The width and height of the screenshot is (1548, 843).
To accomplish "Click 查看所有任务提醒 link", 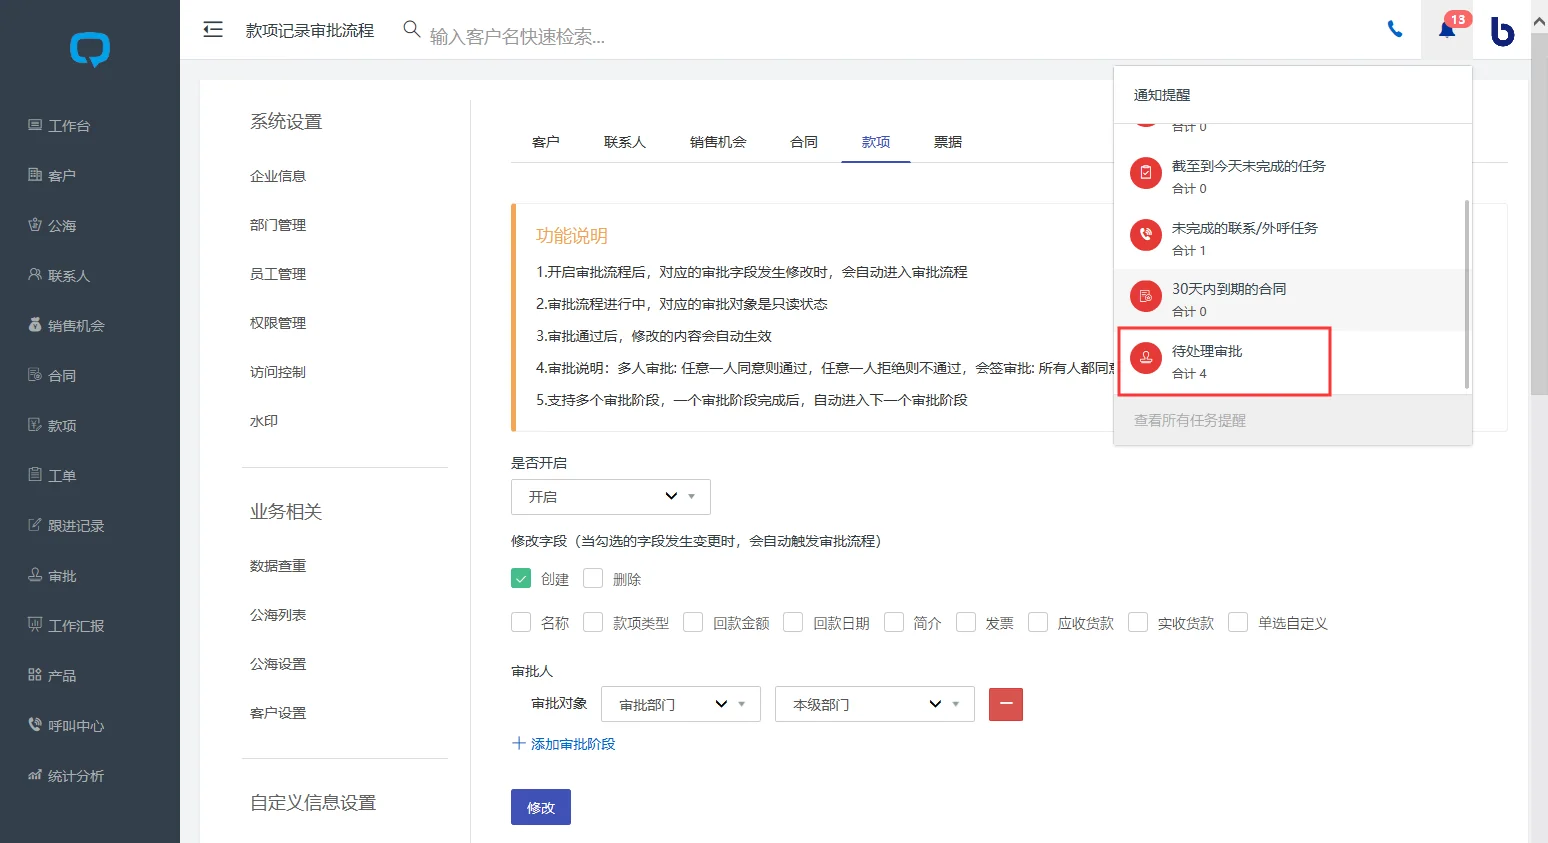I will 1190,421.
